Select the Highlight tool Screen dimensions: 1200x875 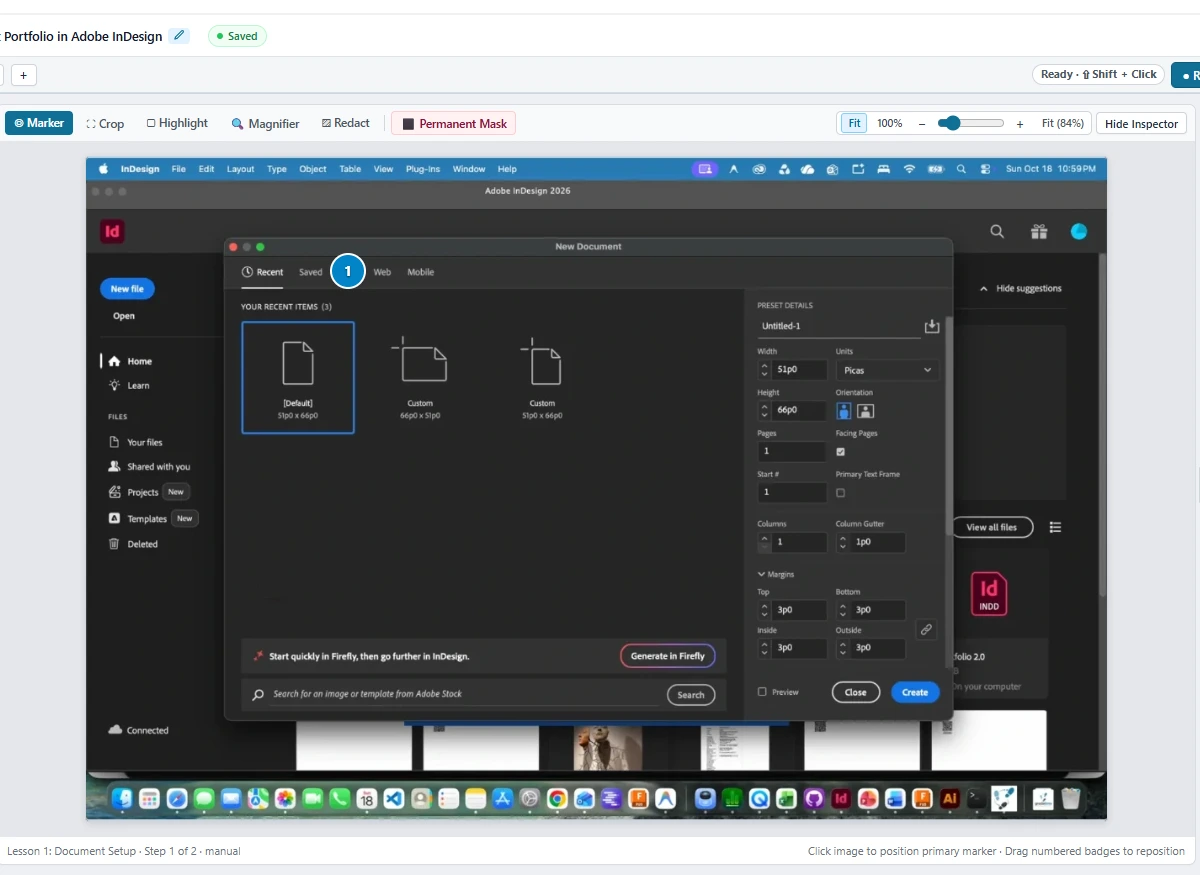coord(177,123)
